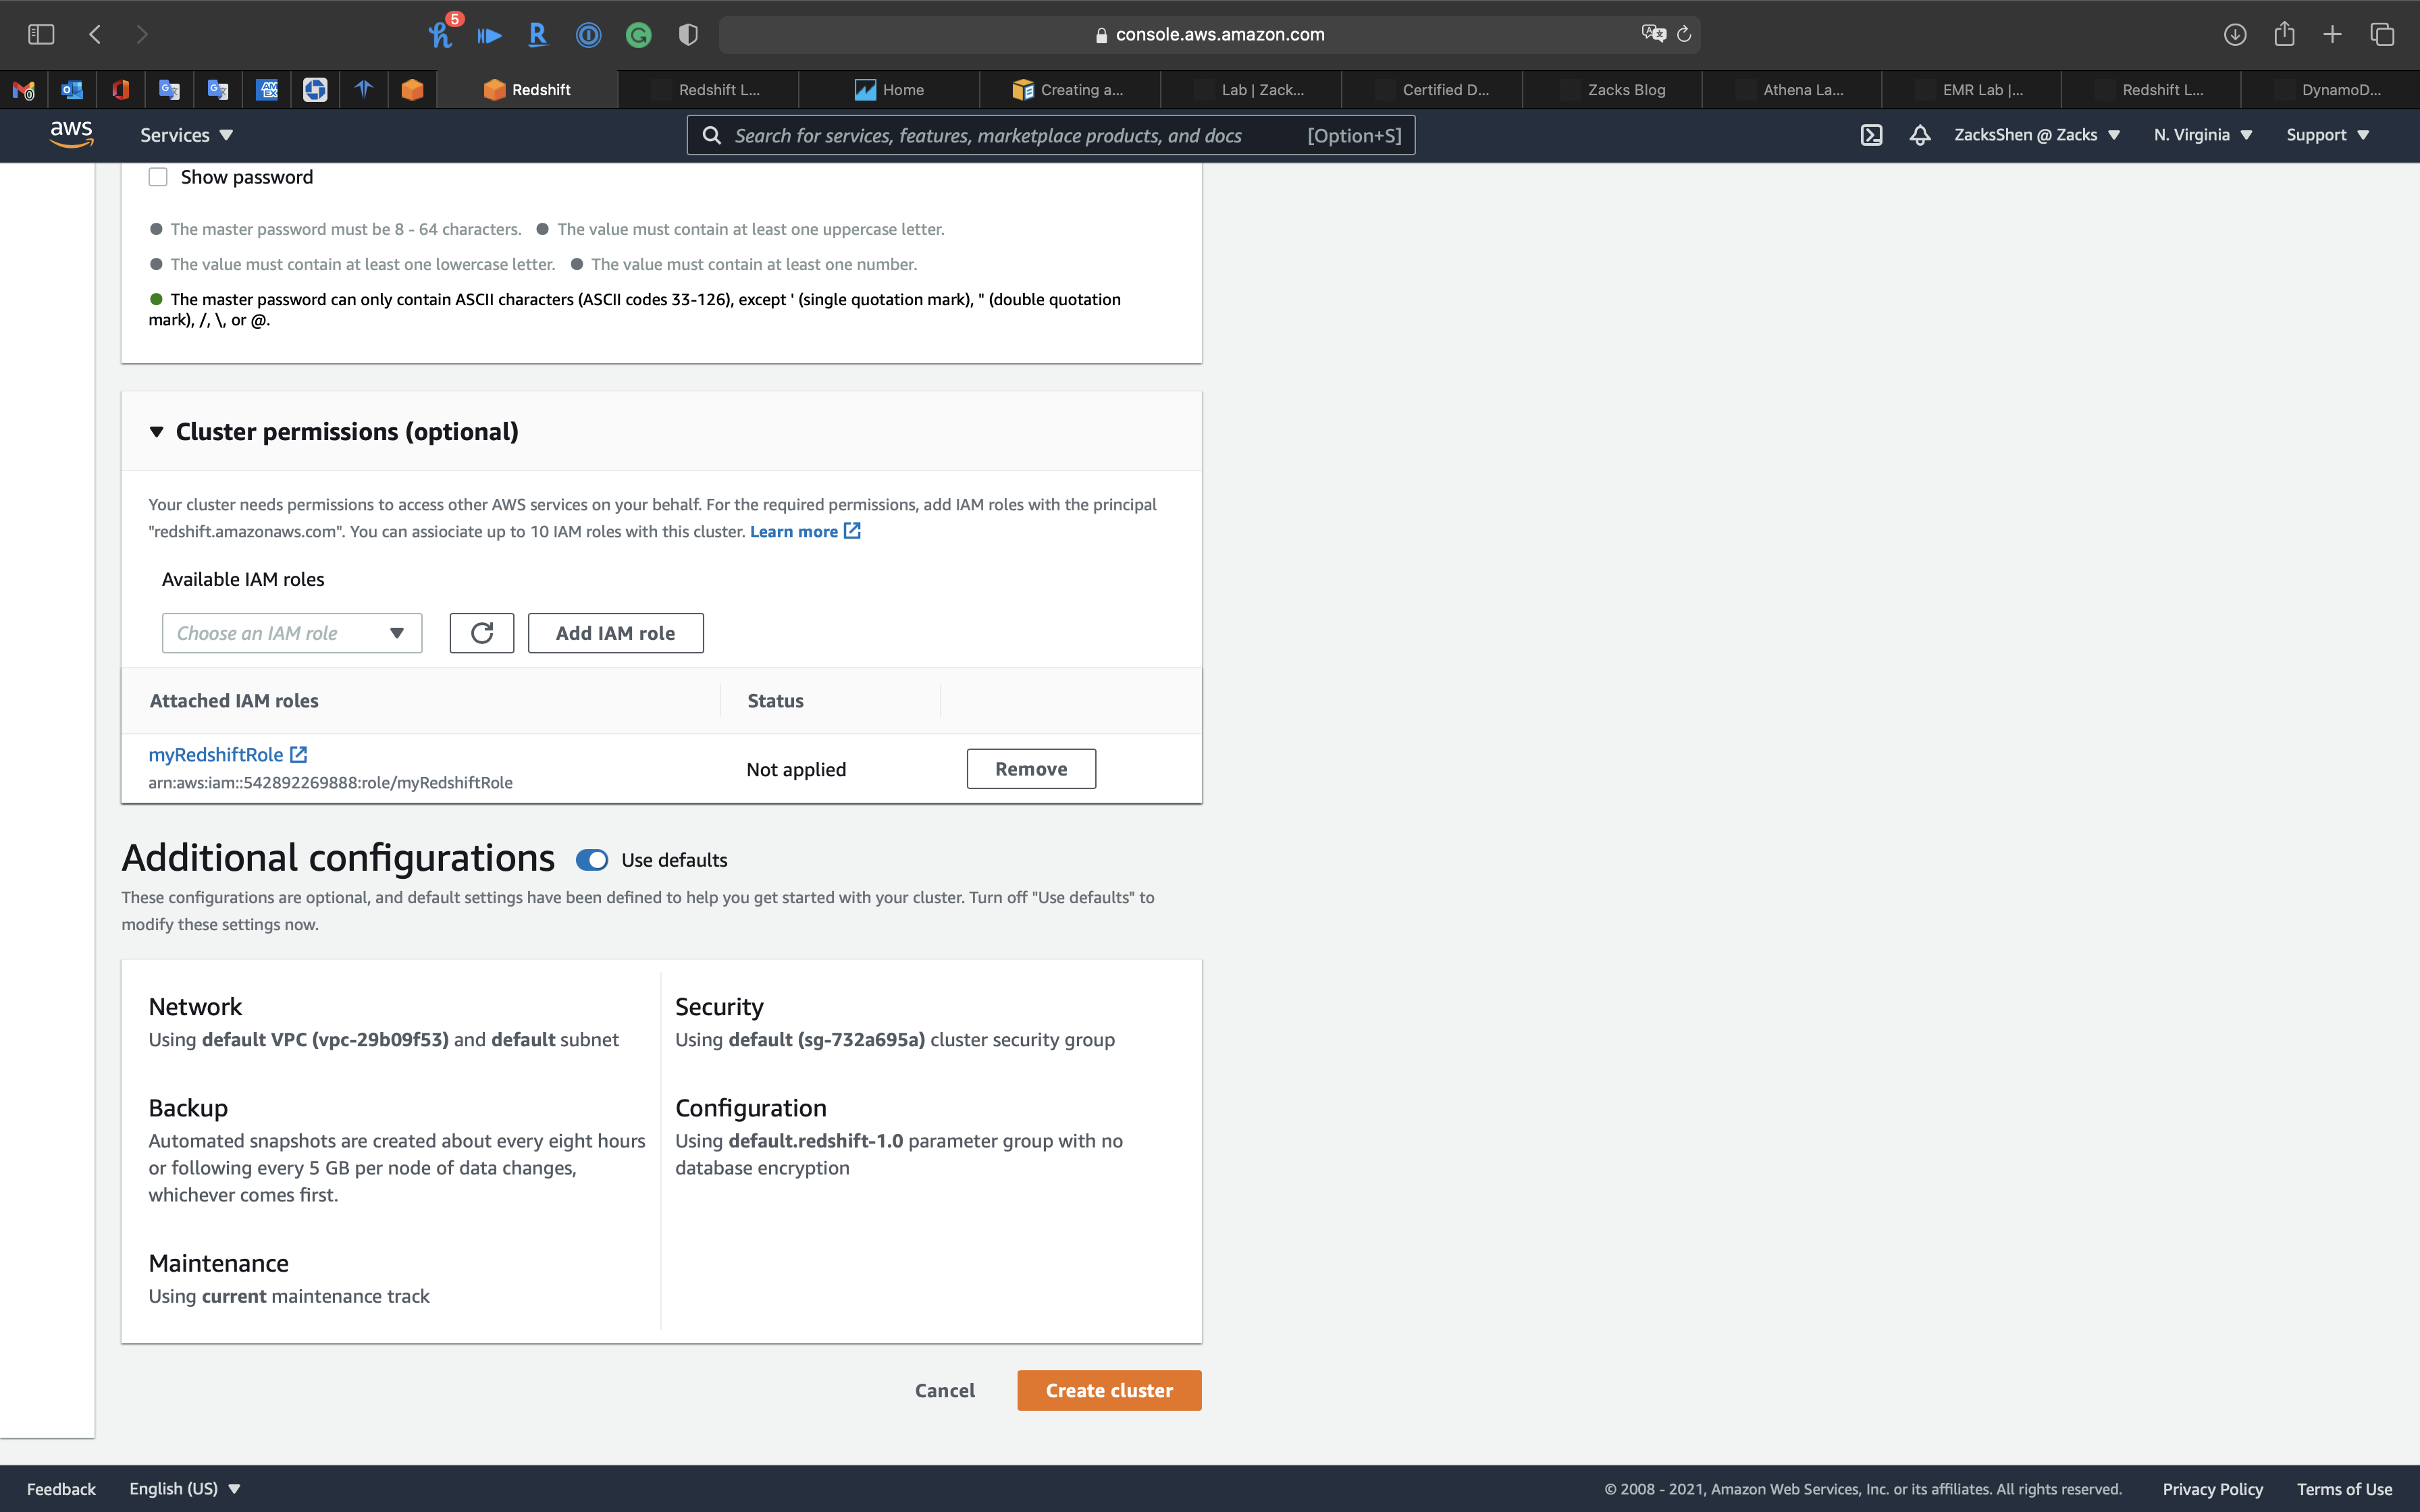Image resolution: width=2420 pixels, height=1512 pixels.
Task: Open Safari share sheet icon
Action: tap(2284, 34)
